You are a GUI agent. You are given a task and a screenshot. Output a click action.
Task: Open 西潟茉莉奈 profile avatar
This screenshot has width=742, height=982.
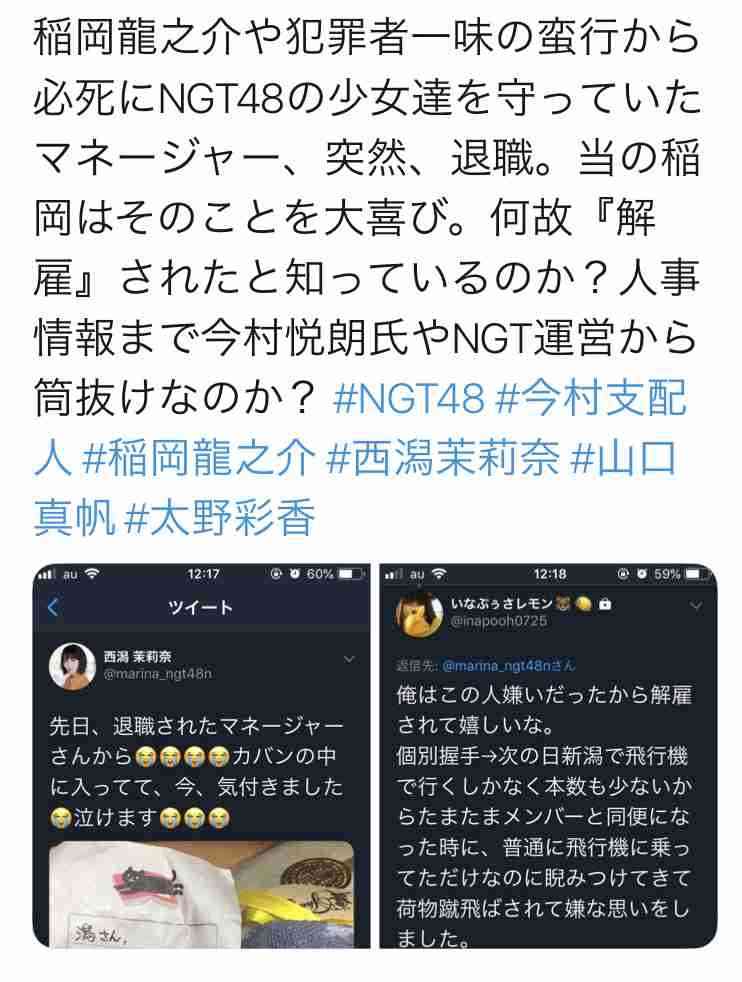click(x=72, y=665)
